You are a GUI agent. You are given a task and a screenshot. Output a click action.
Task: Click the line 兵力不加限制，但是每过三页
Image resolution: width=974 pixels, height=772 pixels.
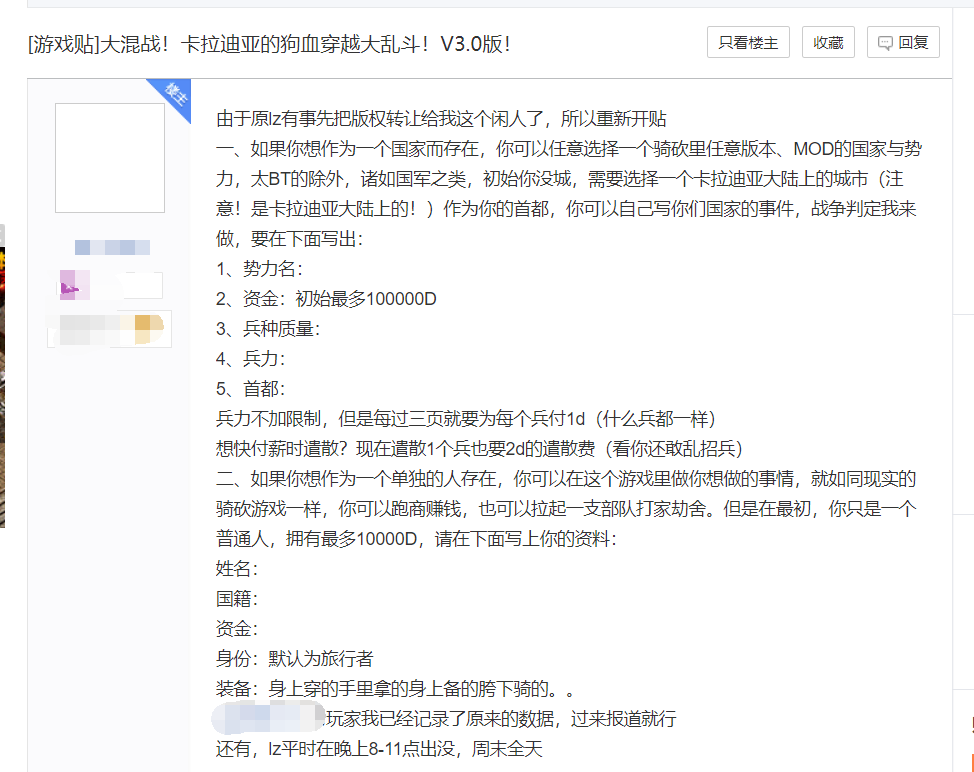(x=466, y=419)
